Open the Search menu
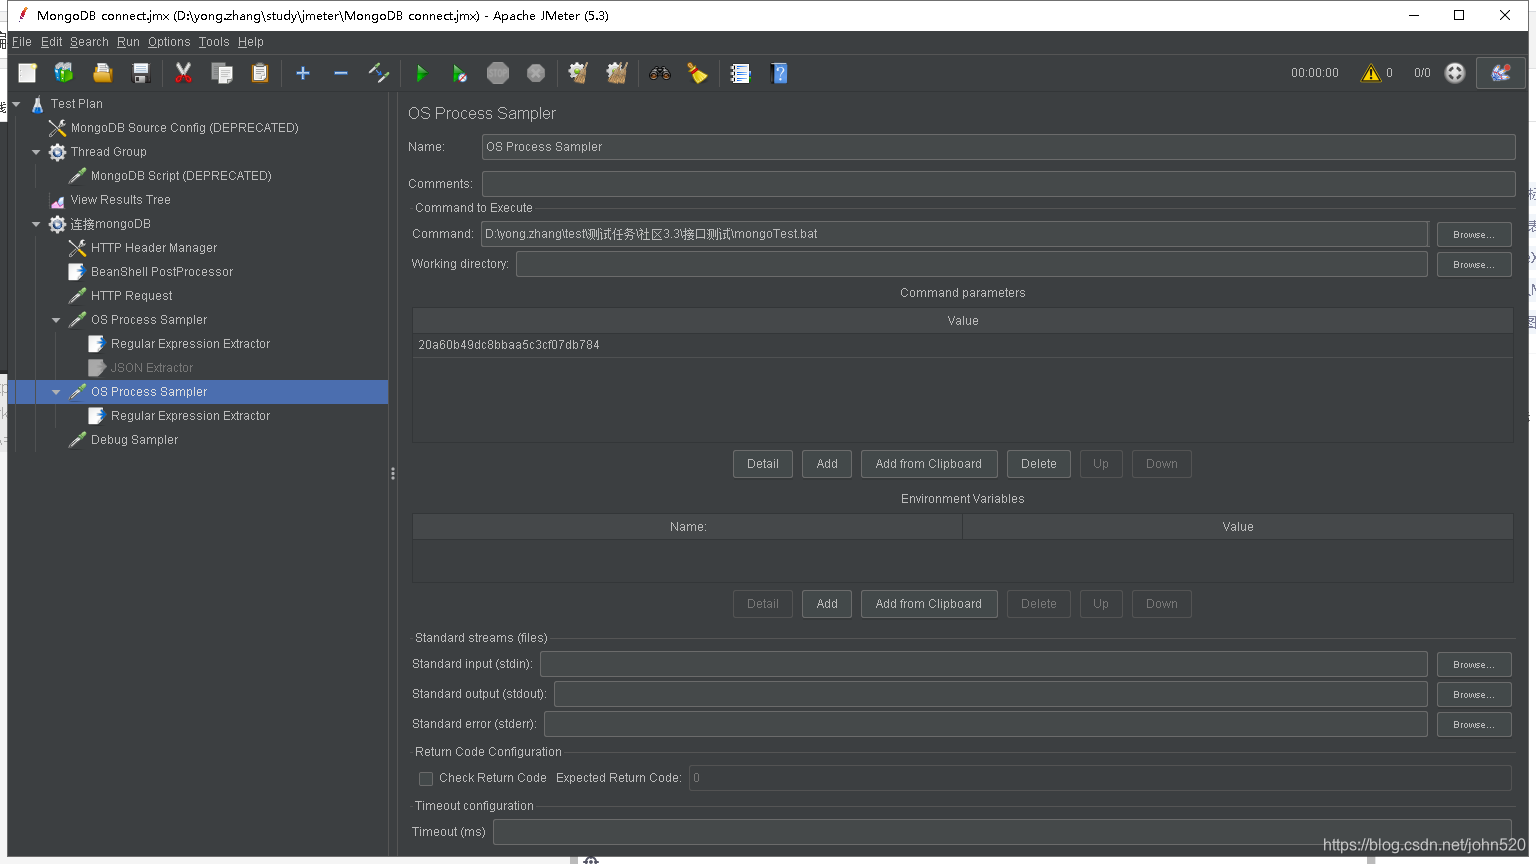 tap(89, 42)
